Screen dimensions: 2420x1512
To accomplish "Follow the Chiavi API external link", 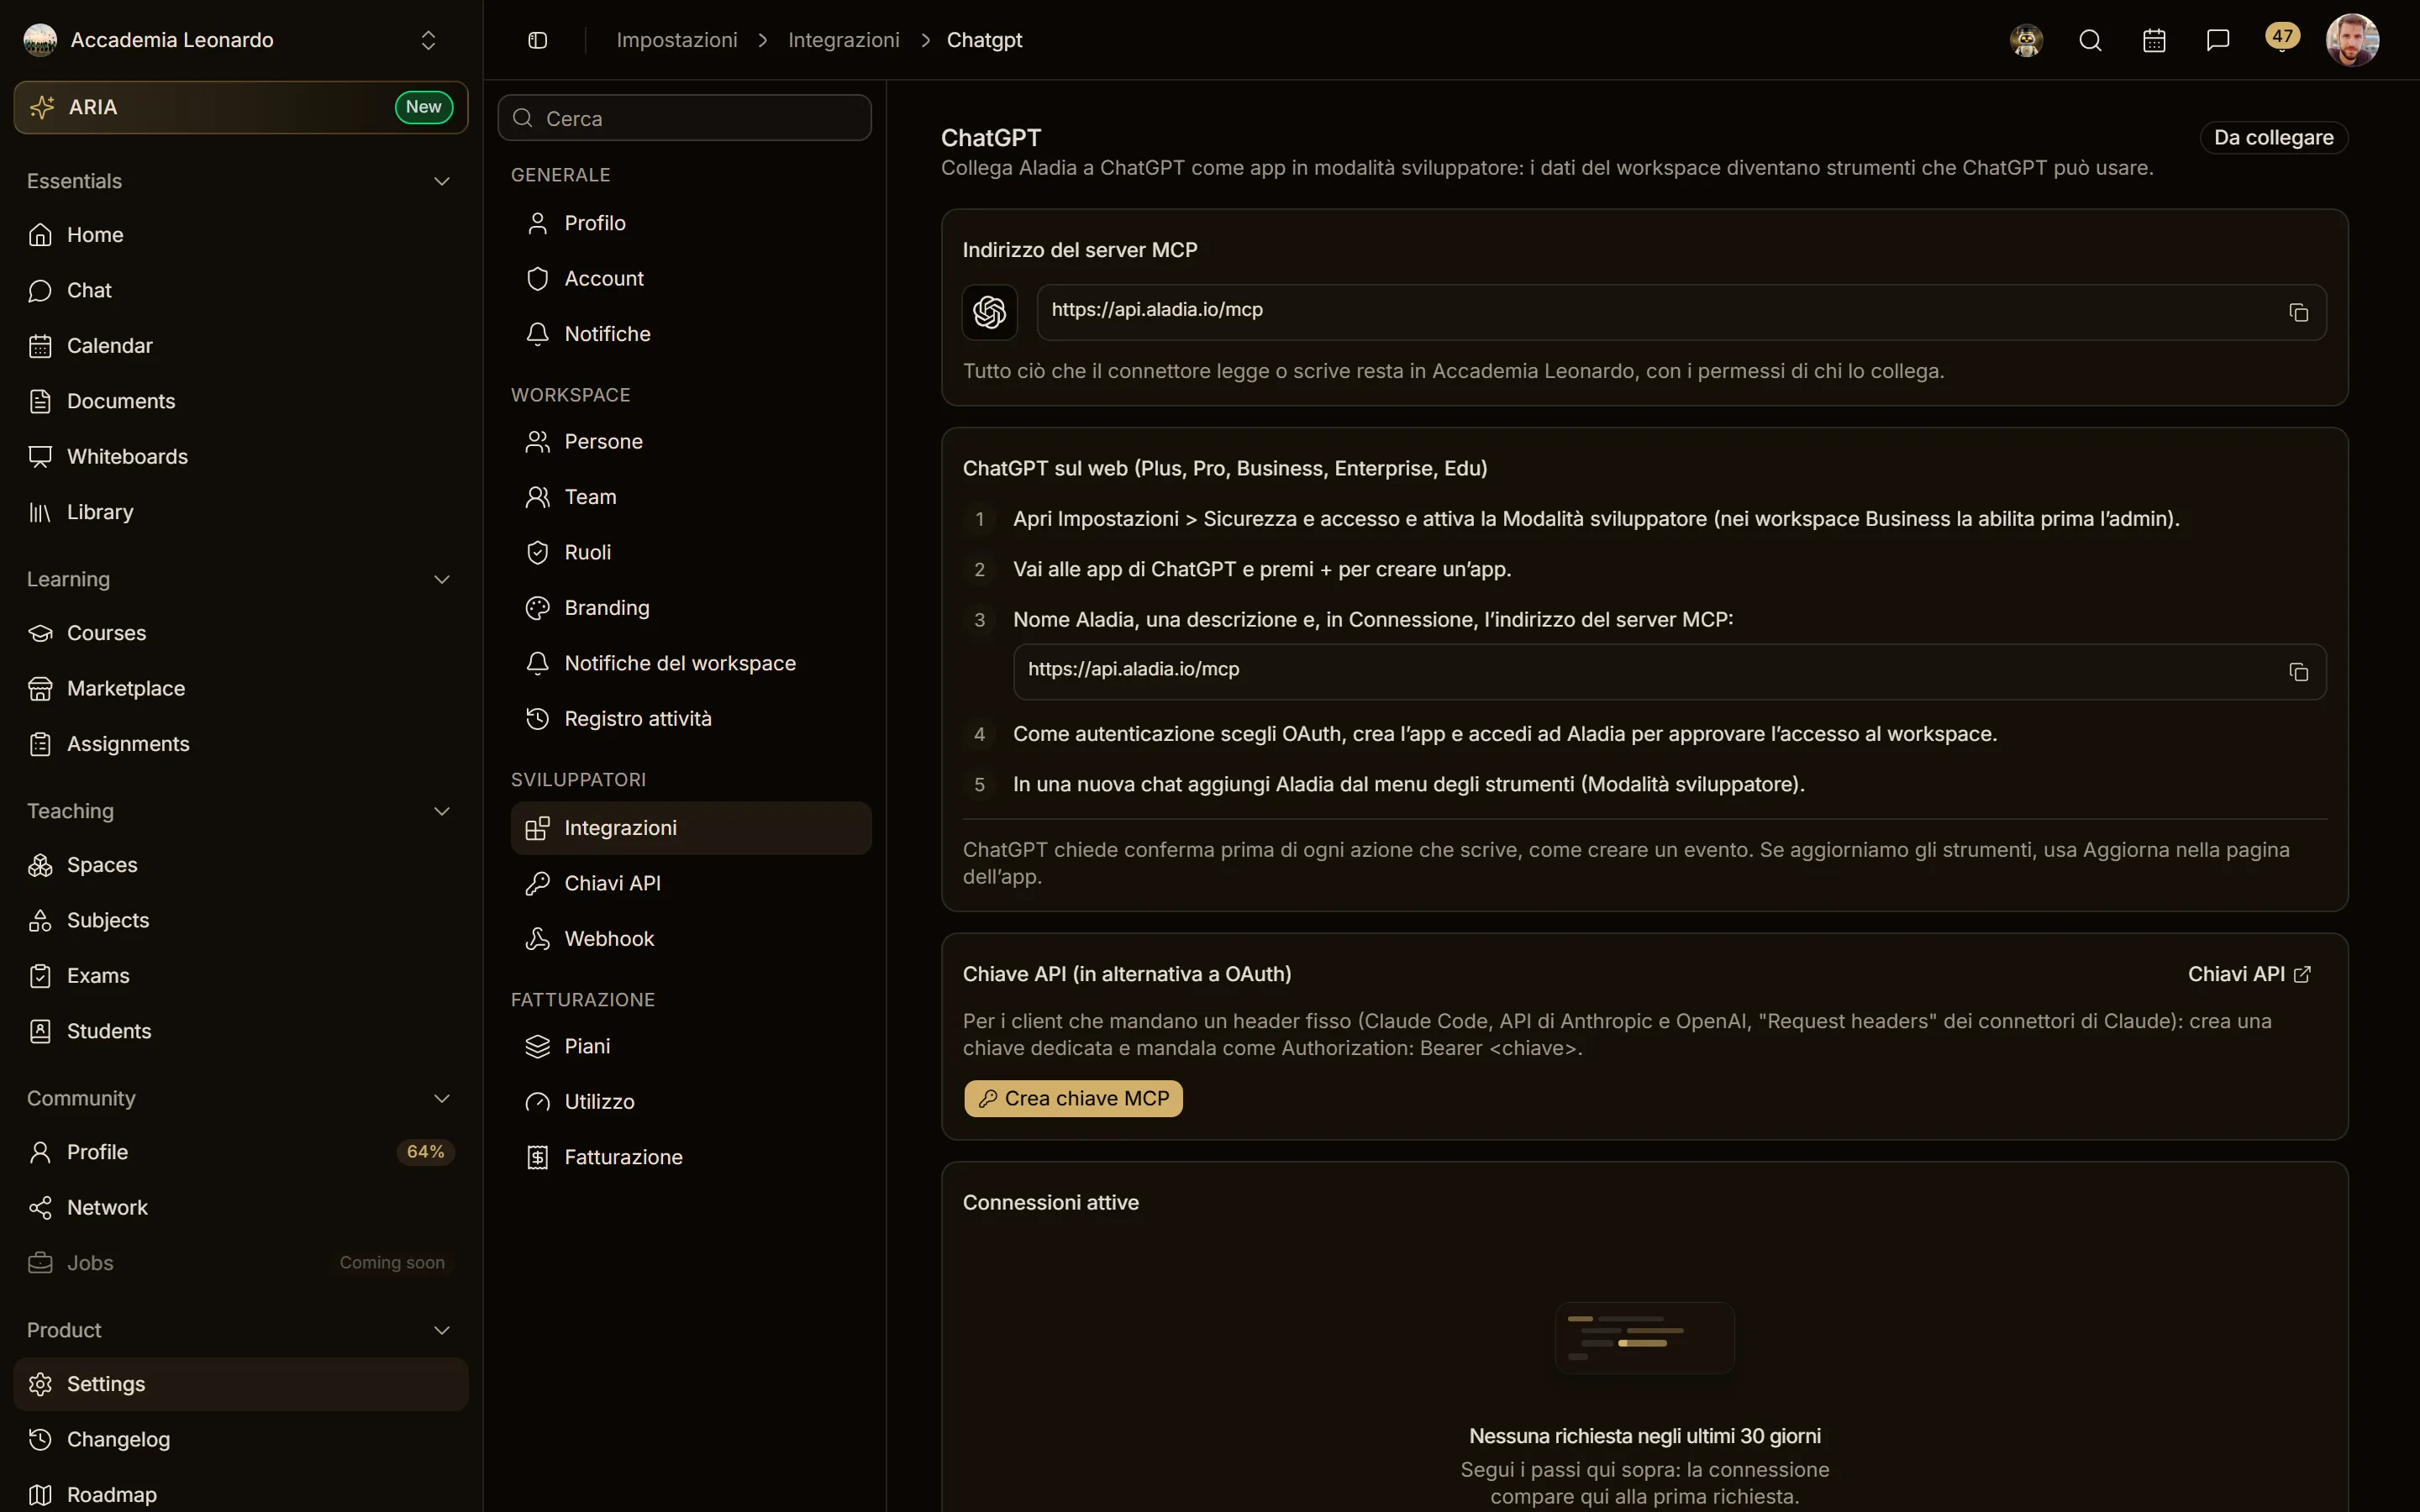I will tap(2249, 974).
